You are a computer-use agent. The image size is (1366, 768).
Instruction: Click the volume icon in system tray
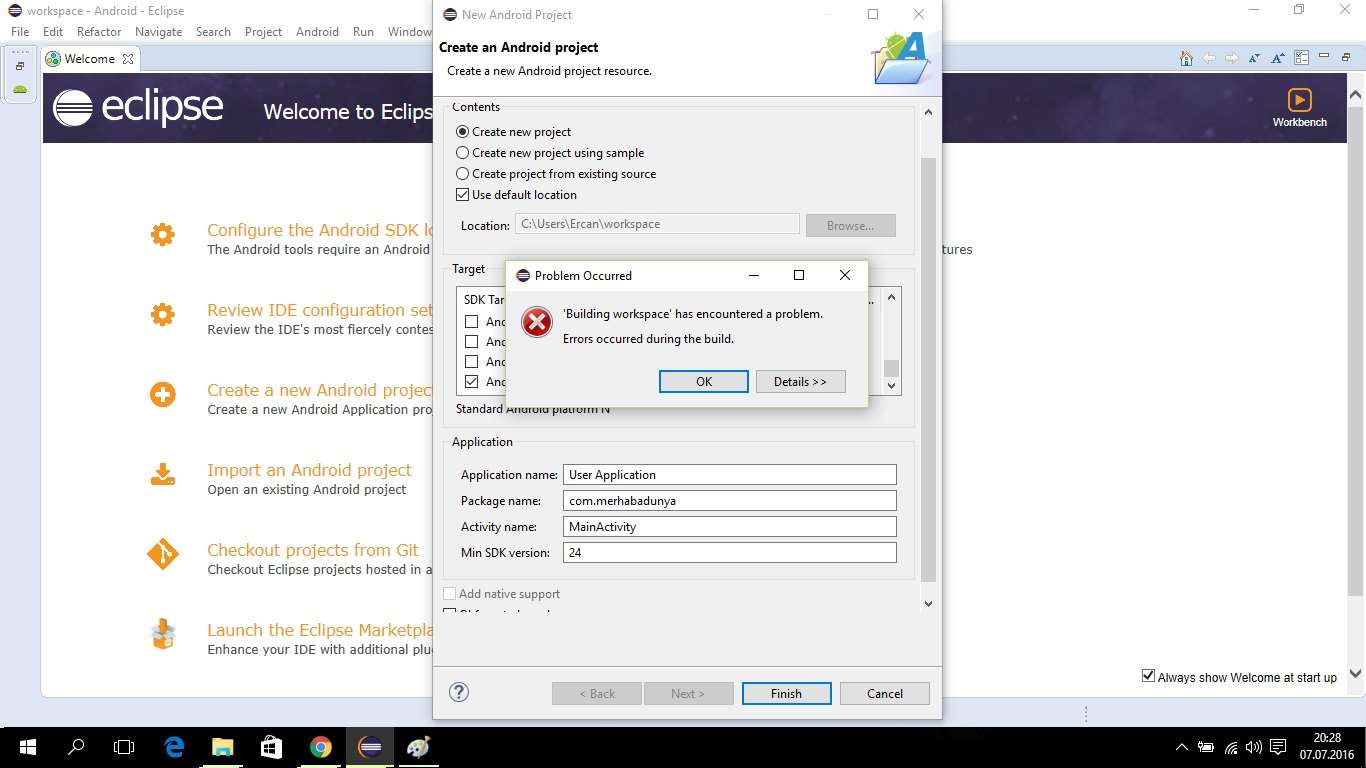tap(1254, 747)
